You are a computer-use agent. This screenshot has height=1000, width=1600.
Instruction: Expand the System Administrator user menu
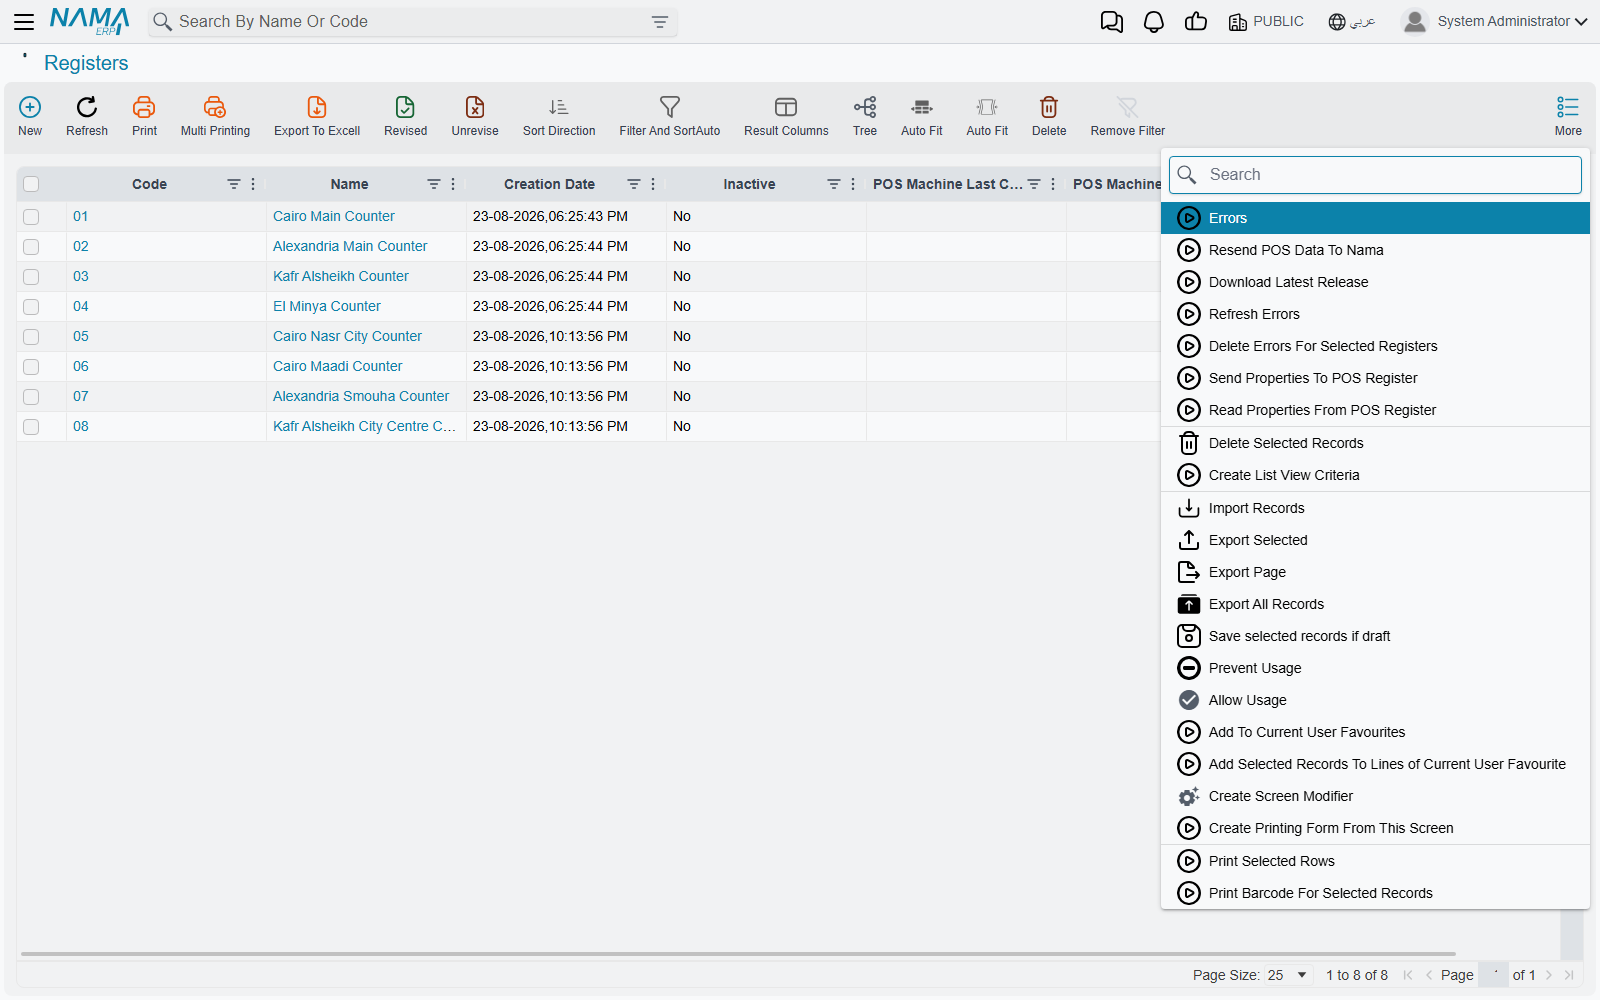click(1495, 21)
